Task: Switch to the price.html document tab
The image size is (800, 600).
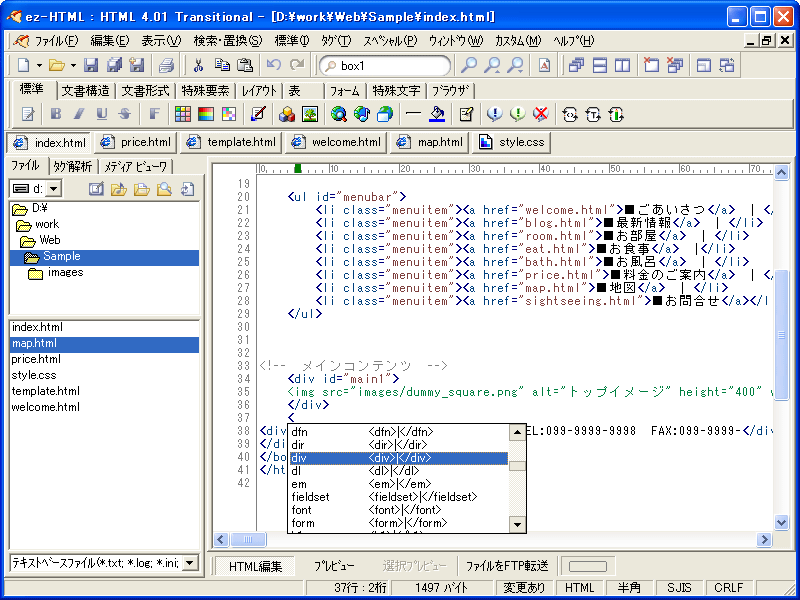Action: pyautogui.click(x=137, y=142)
